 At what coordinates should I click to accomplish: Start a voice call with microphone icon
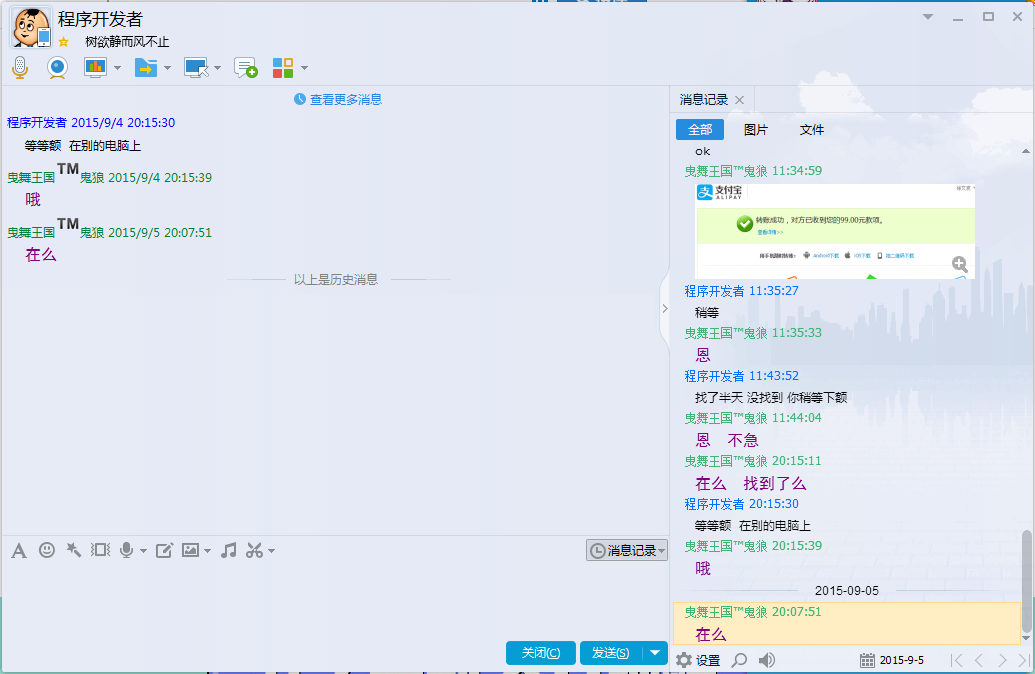(20, 67)
